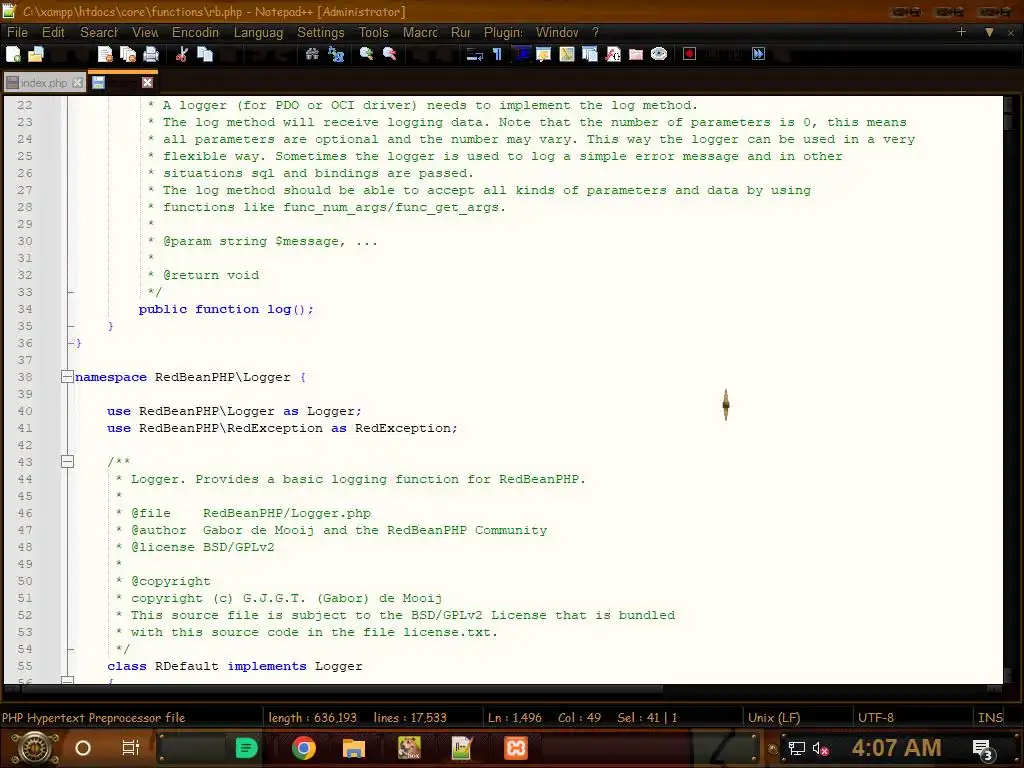Screen dimensions: 1024x768
Task: Open the Unix (LF) line ending selector
Action: click(x=774, y=717)
